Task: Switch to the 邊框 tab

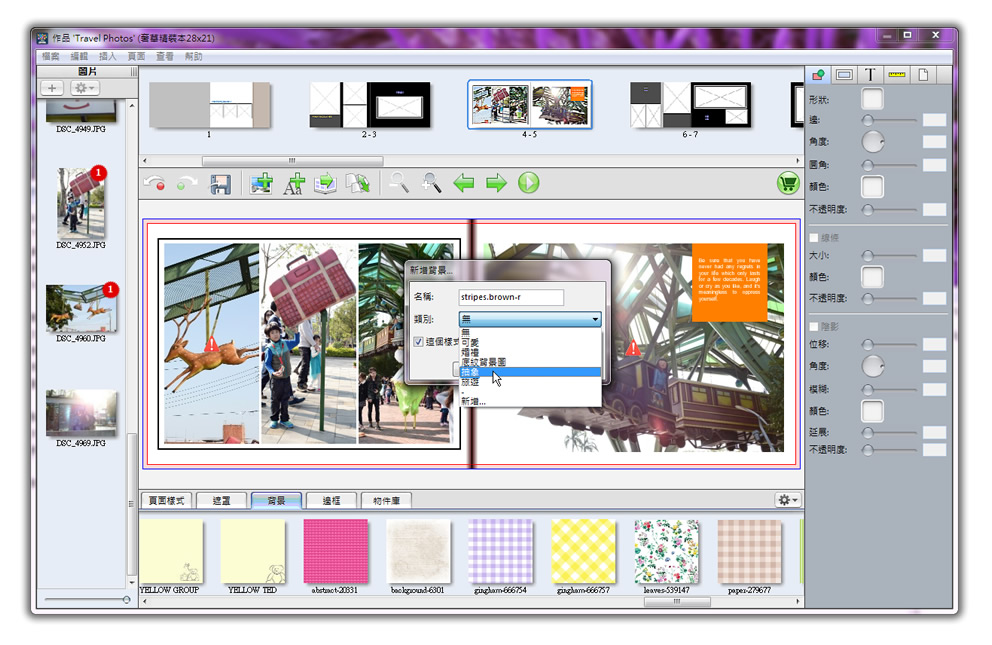Action: 325,500
